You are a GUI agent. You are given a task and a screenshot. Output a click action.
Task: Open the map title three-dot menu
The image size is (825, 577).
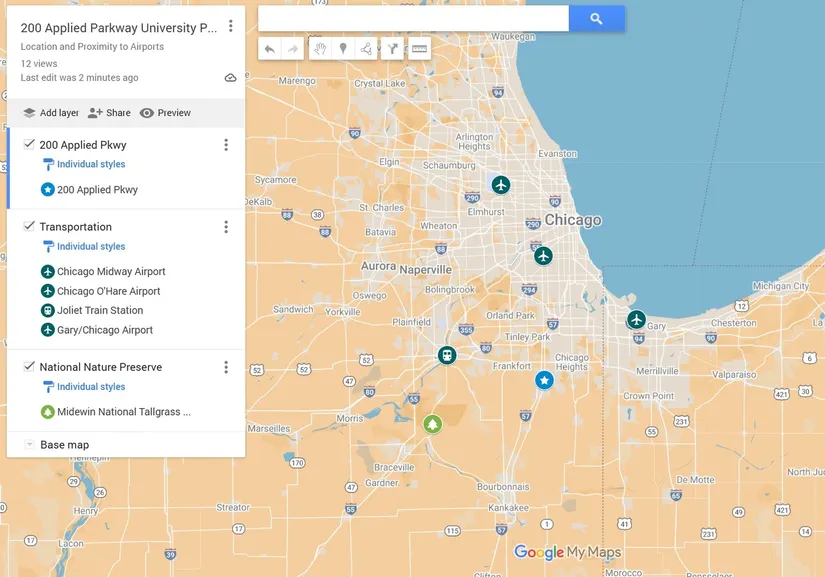click(231, 26)
